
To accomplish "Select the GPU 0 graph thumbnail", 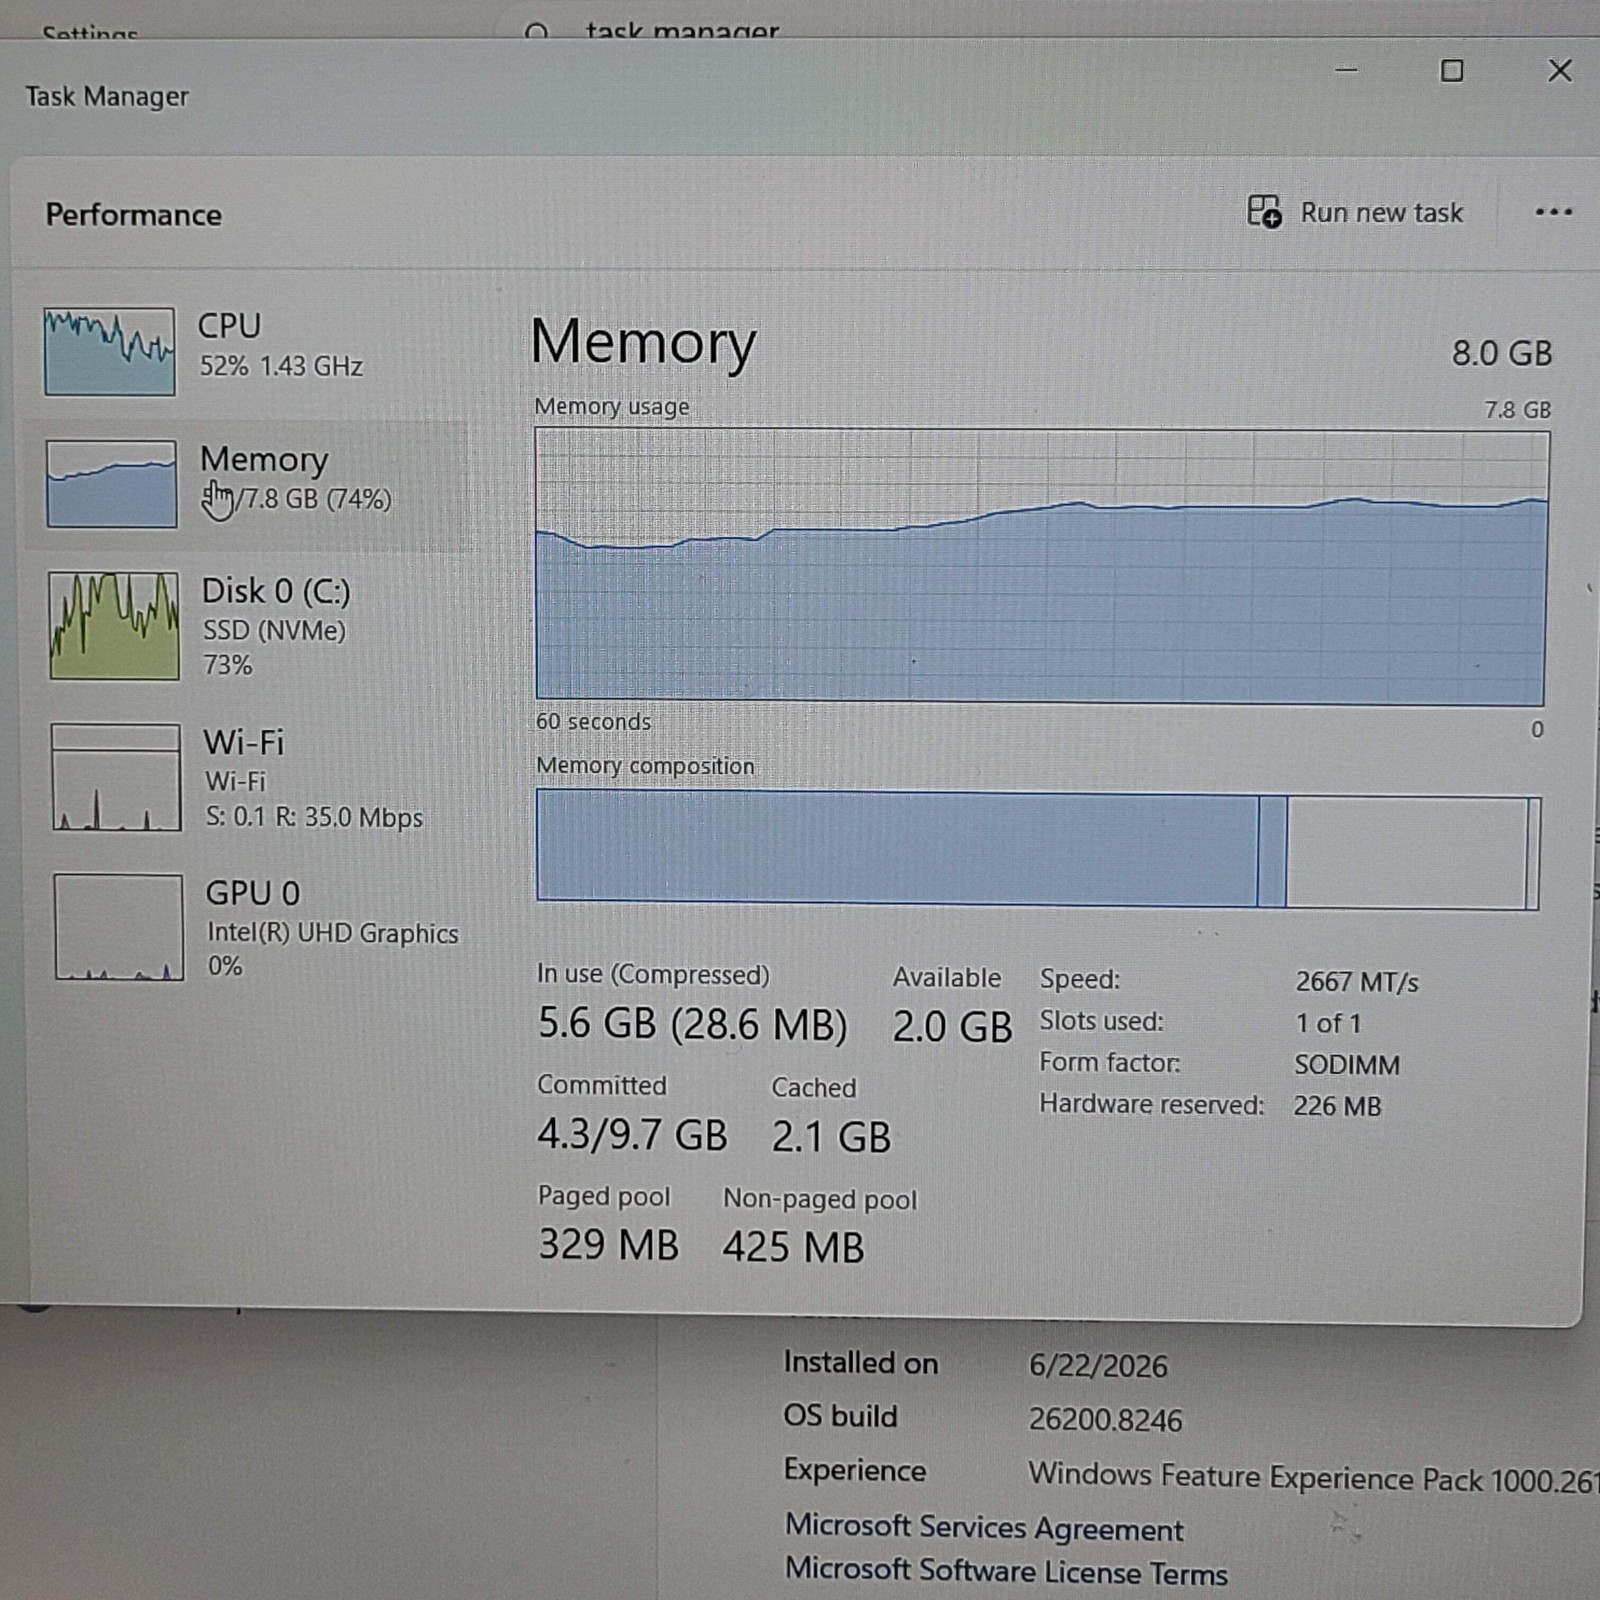I will tap(118, 927).
